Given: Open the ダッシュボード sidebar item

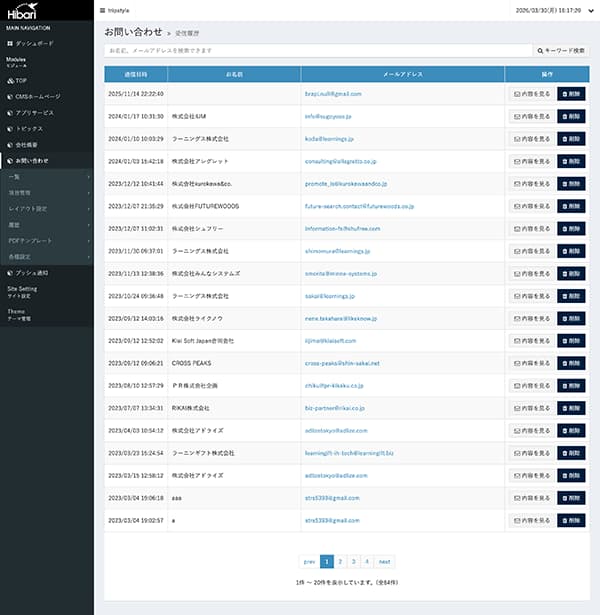Looking at the screenshot, I should 35,45.
